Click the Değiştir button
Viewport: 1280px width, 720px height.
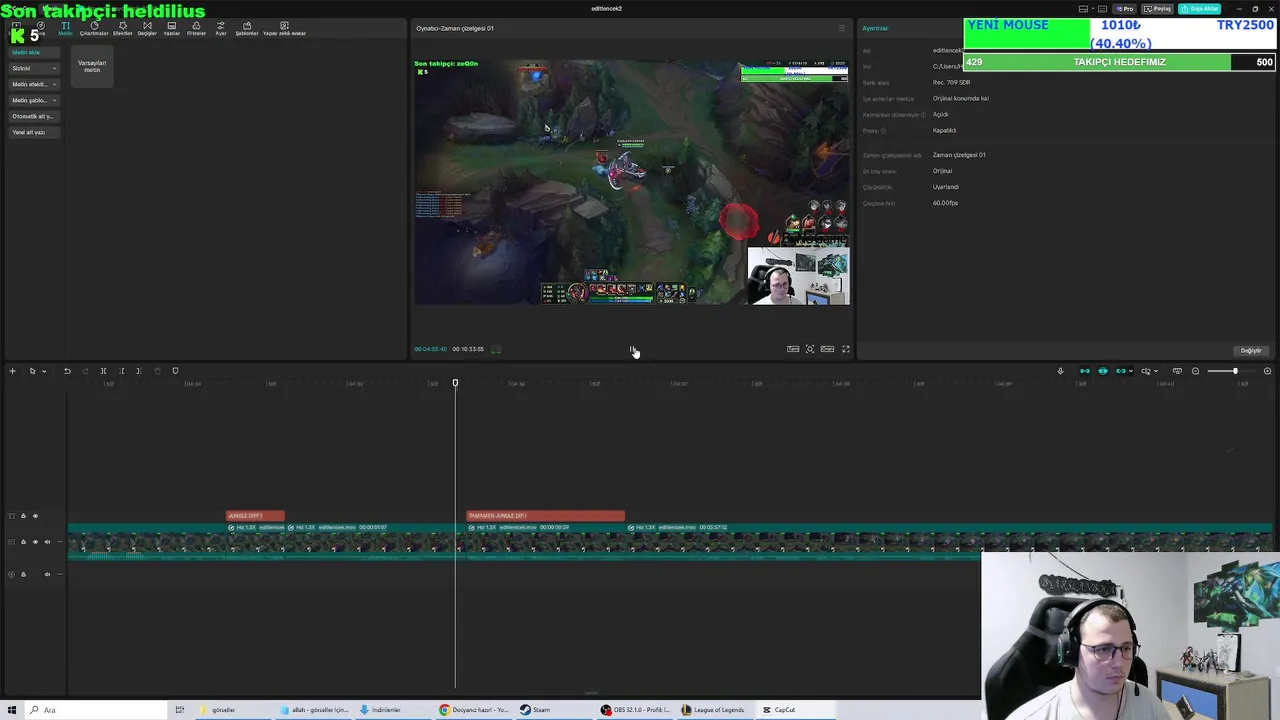1251,350
